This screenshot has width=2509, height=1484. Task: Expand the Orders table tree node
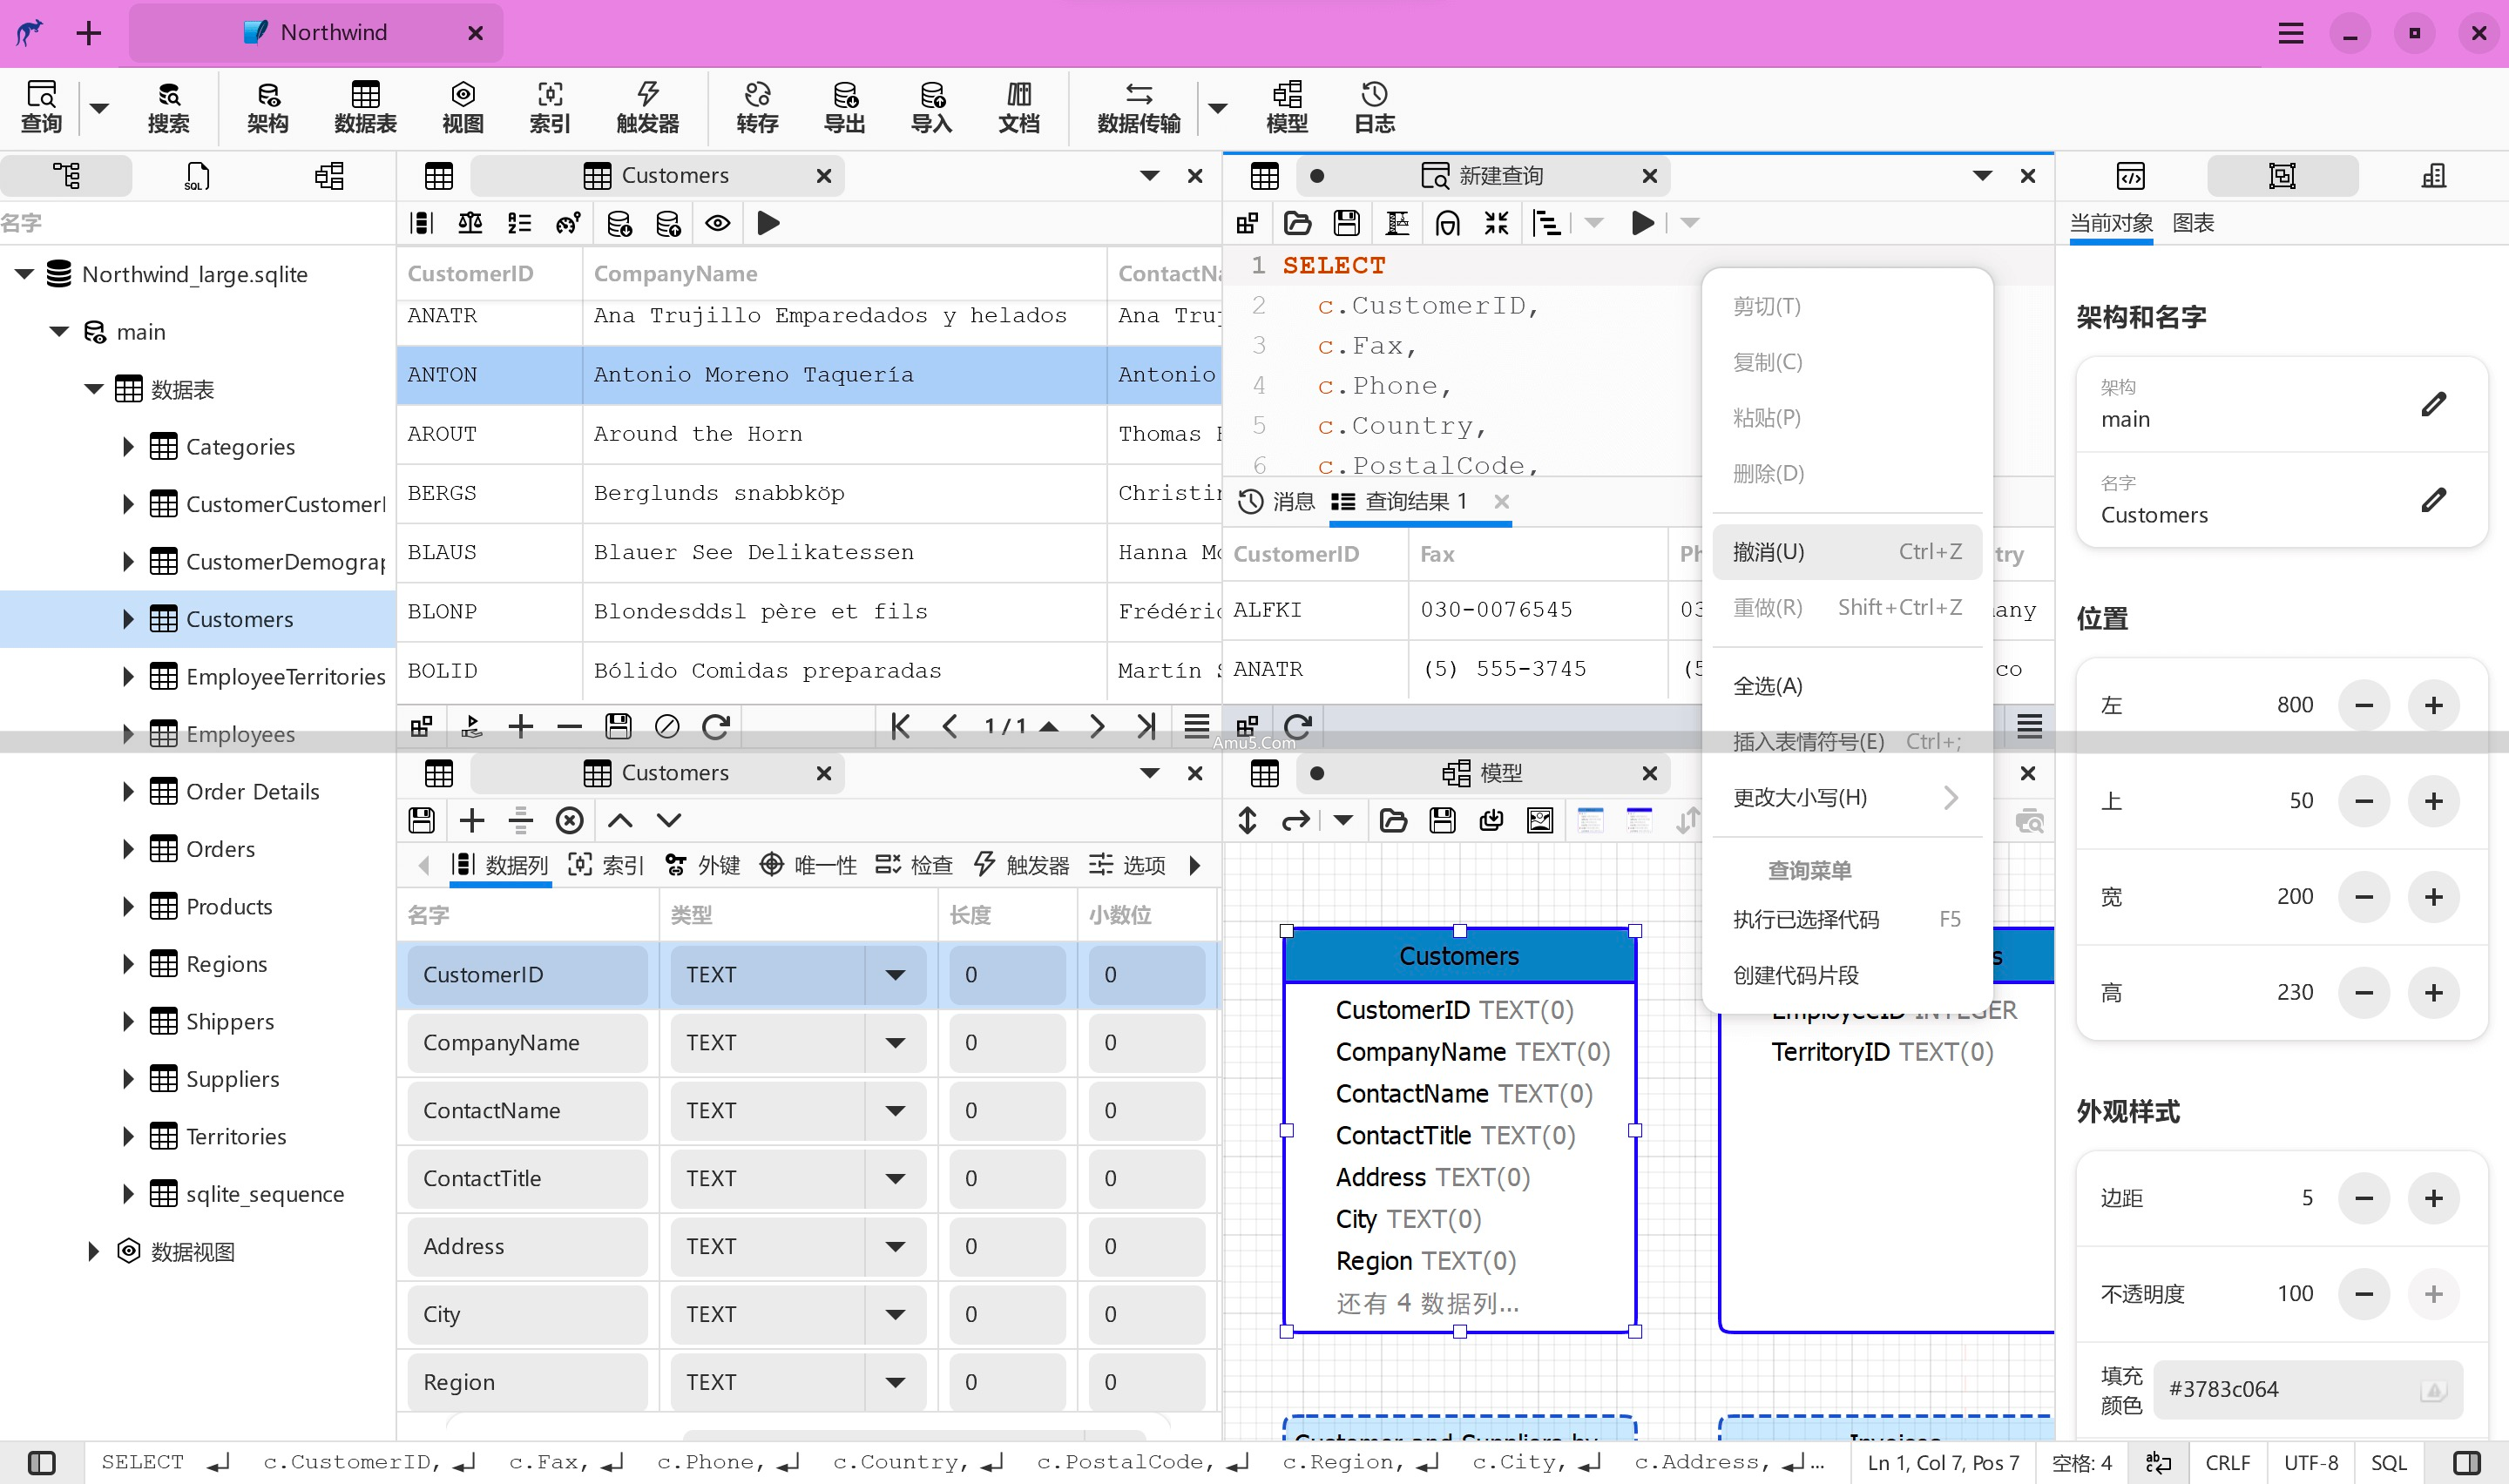(x=128, y=849)
